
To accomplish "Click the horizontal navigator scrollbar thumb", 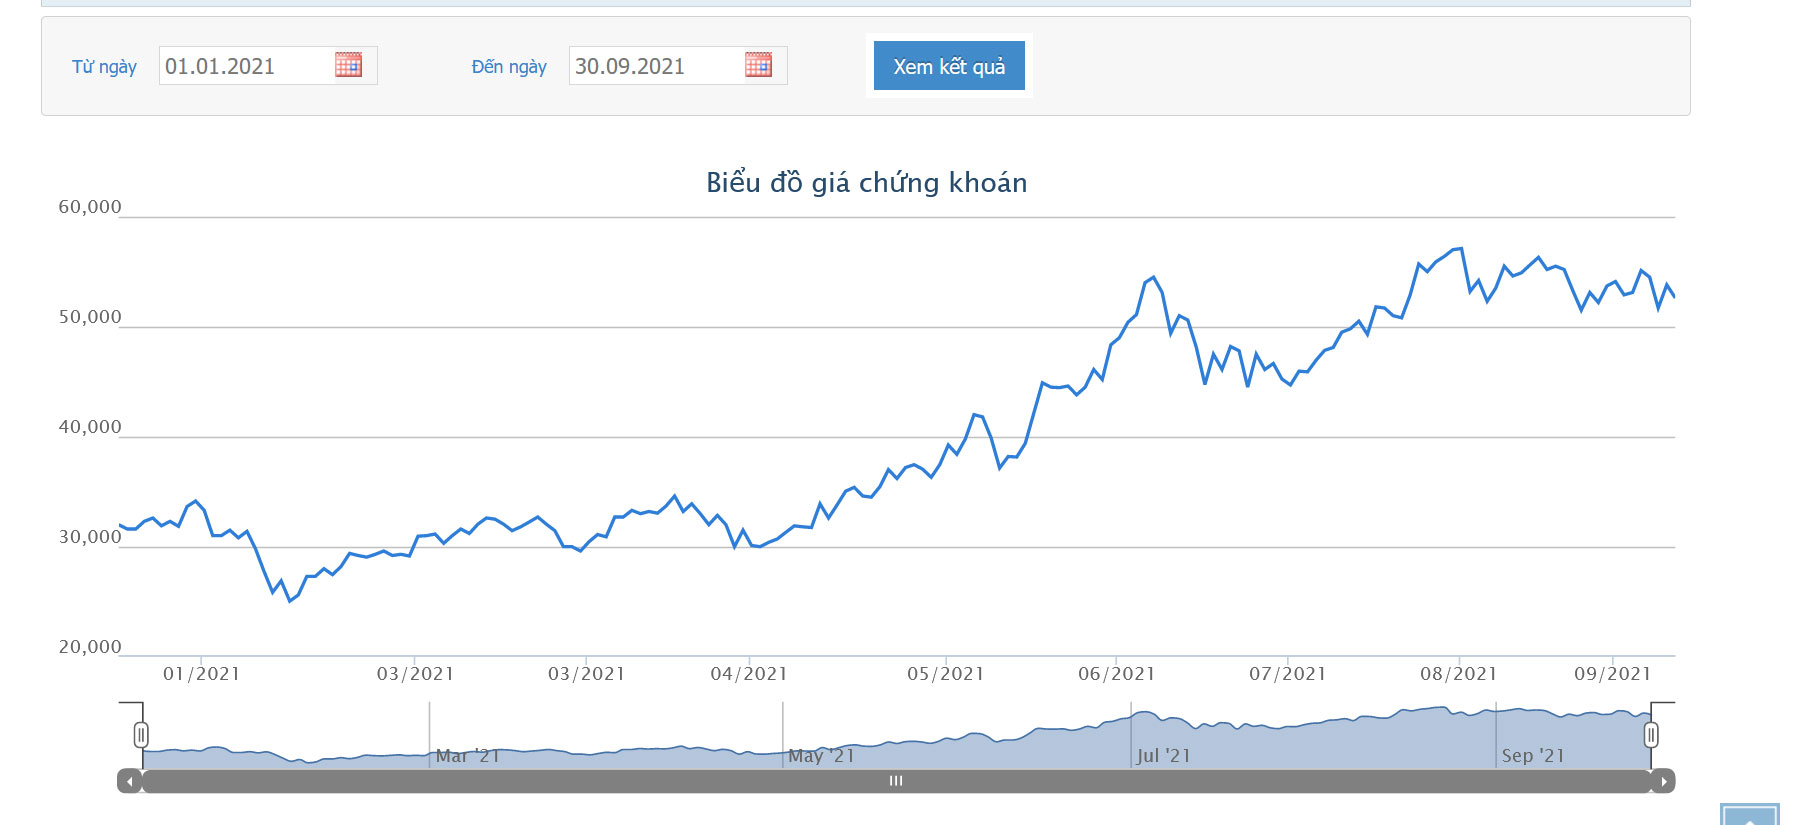I will [x=896, y=781].
